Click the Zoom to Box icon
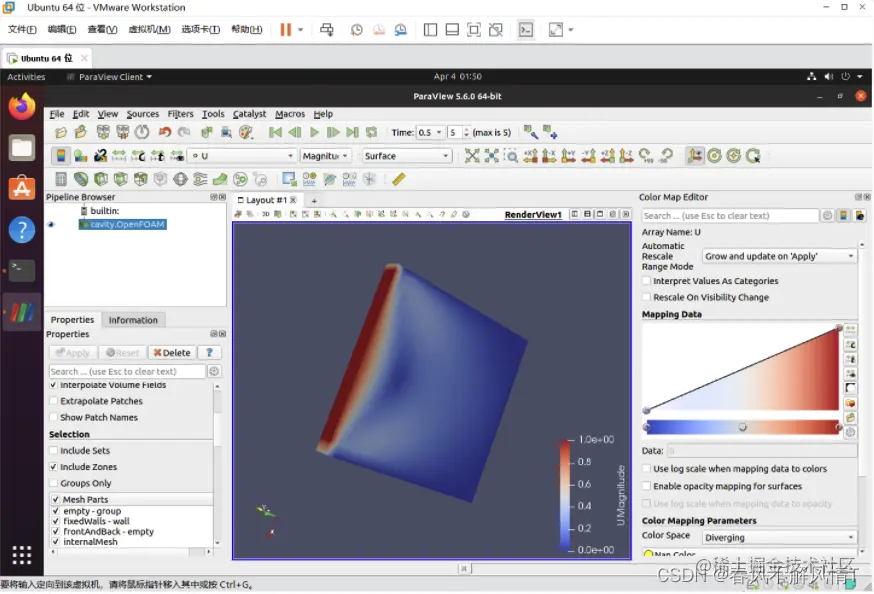 (511, 156)
